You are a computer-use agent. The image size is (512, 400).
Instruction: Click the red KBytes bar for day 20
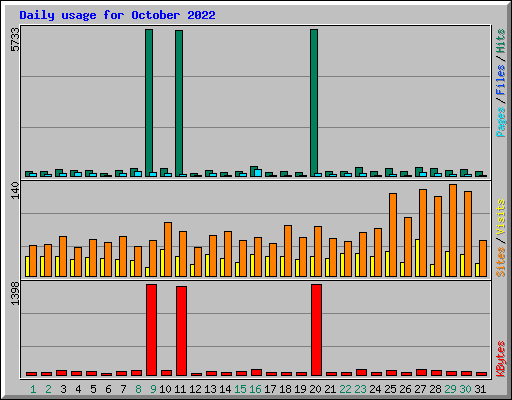point(316,330)
